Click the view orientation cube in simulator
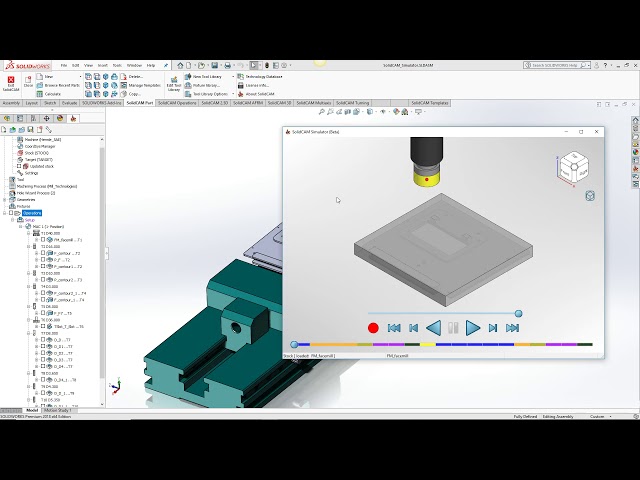Viewport: 640px width, 480px height. point(573,166)
